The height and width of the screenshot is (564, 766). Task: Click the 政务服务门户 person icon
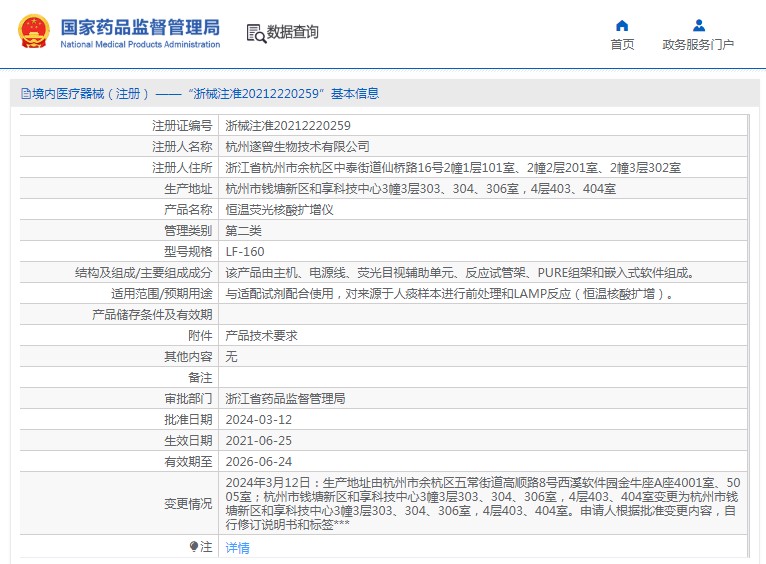point(698,26)
